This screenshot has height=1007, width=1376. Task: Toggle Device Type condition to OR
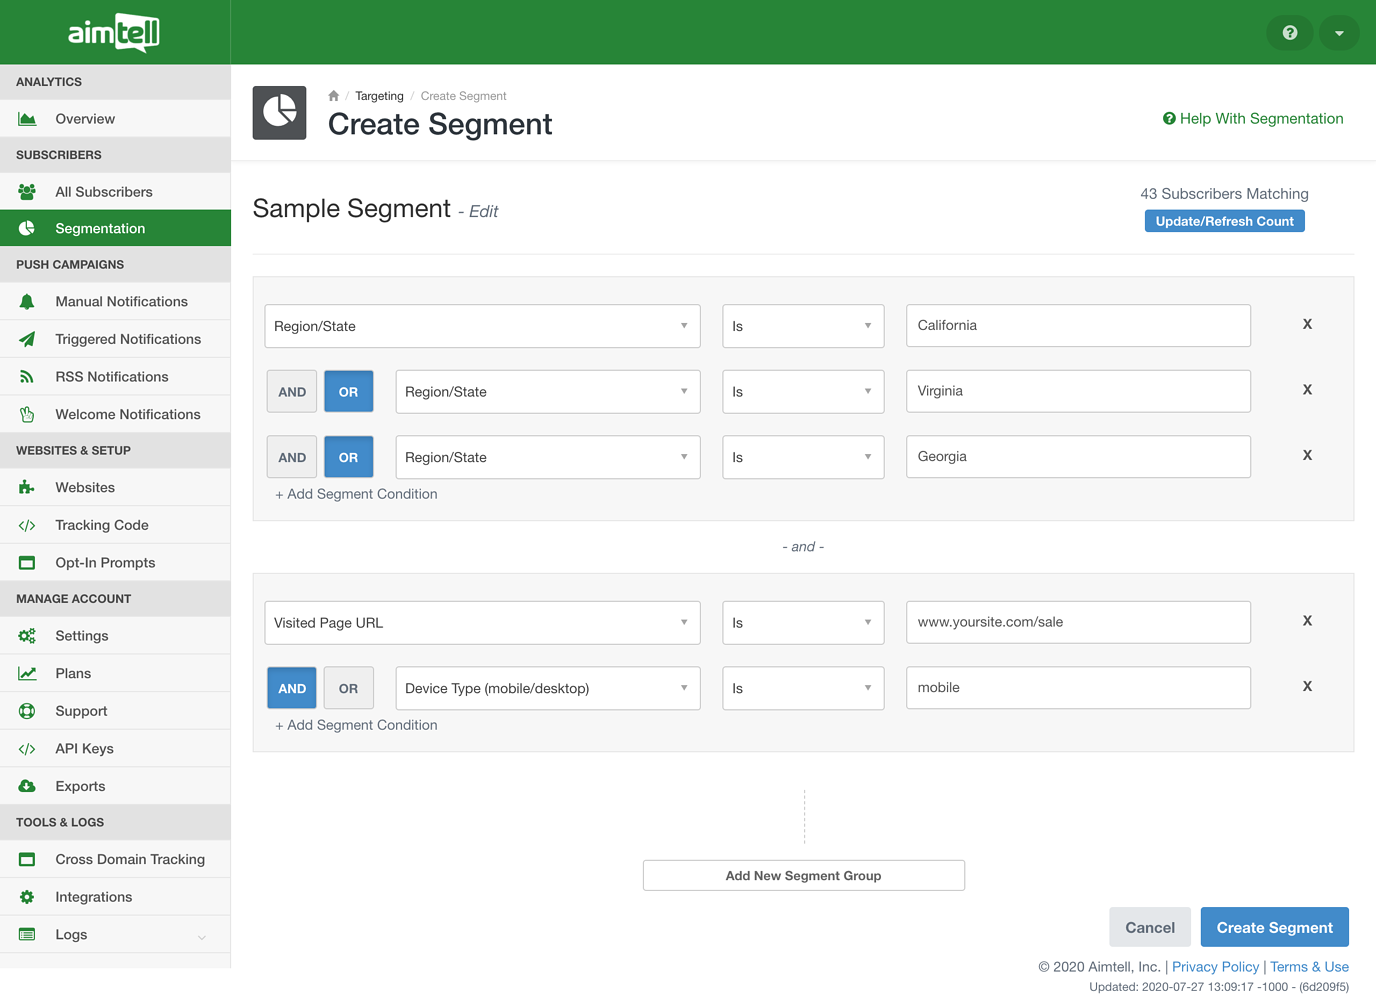click(348, 689)
